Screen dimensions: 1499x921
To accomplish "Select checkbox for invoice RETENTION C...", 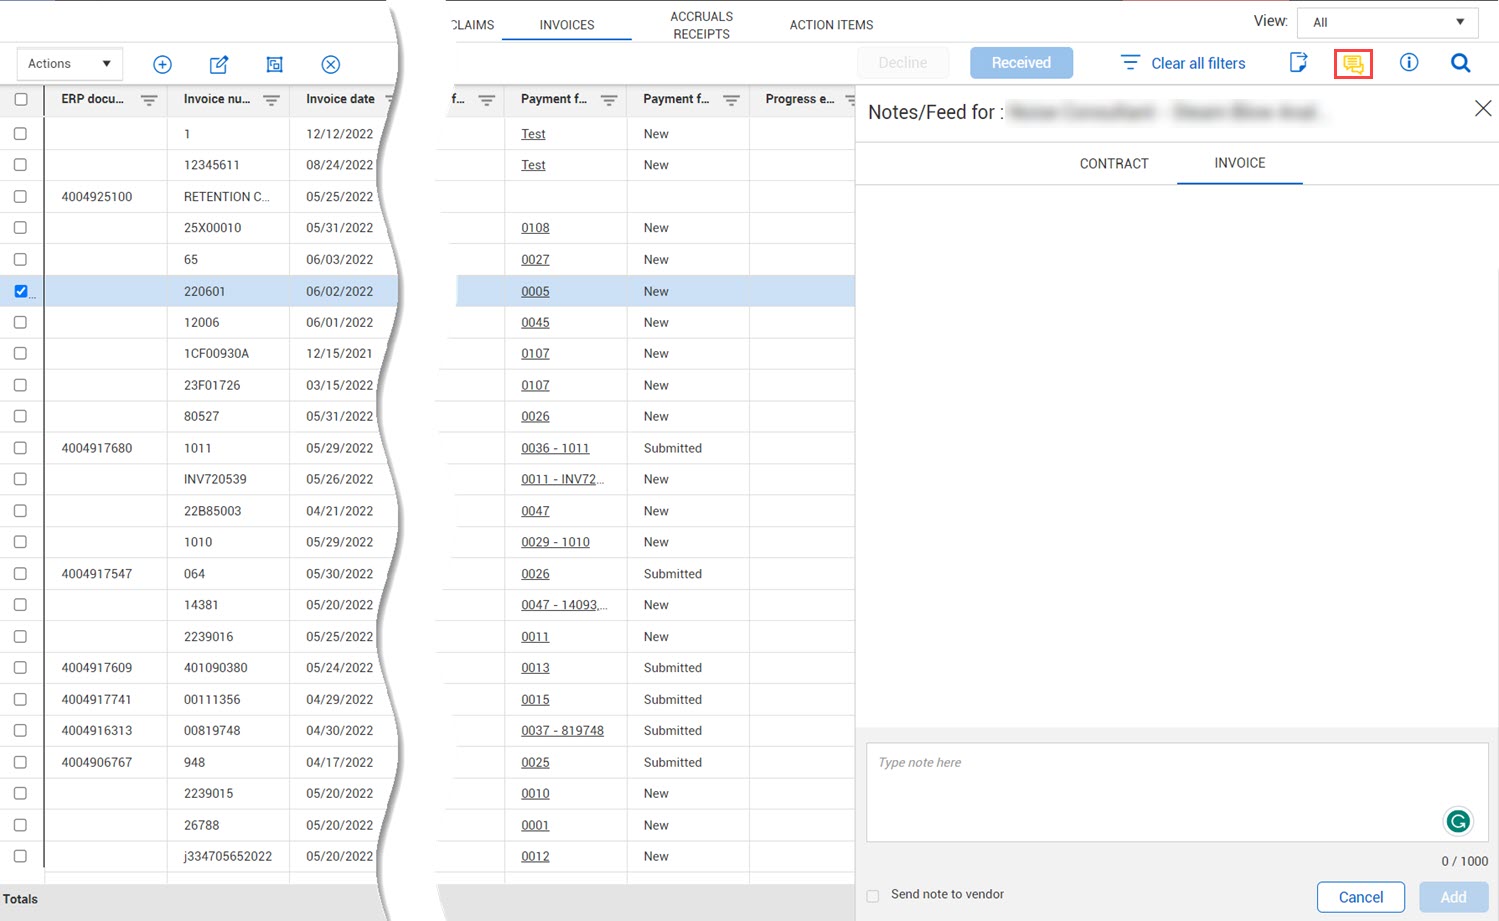I will (21, 197).
